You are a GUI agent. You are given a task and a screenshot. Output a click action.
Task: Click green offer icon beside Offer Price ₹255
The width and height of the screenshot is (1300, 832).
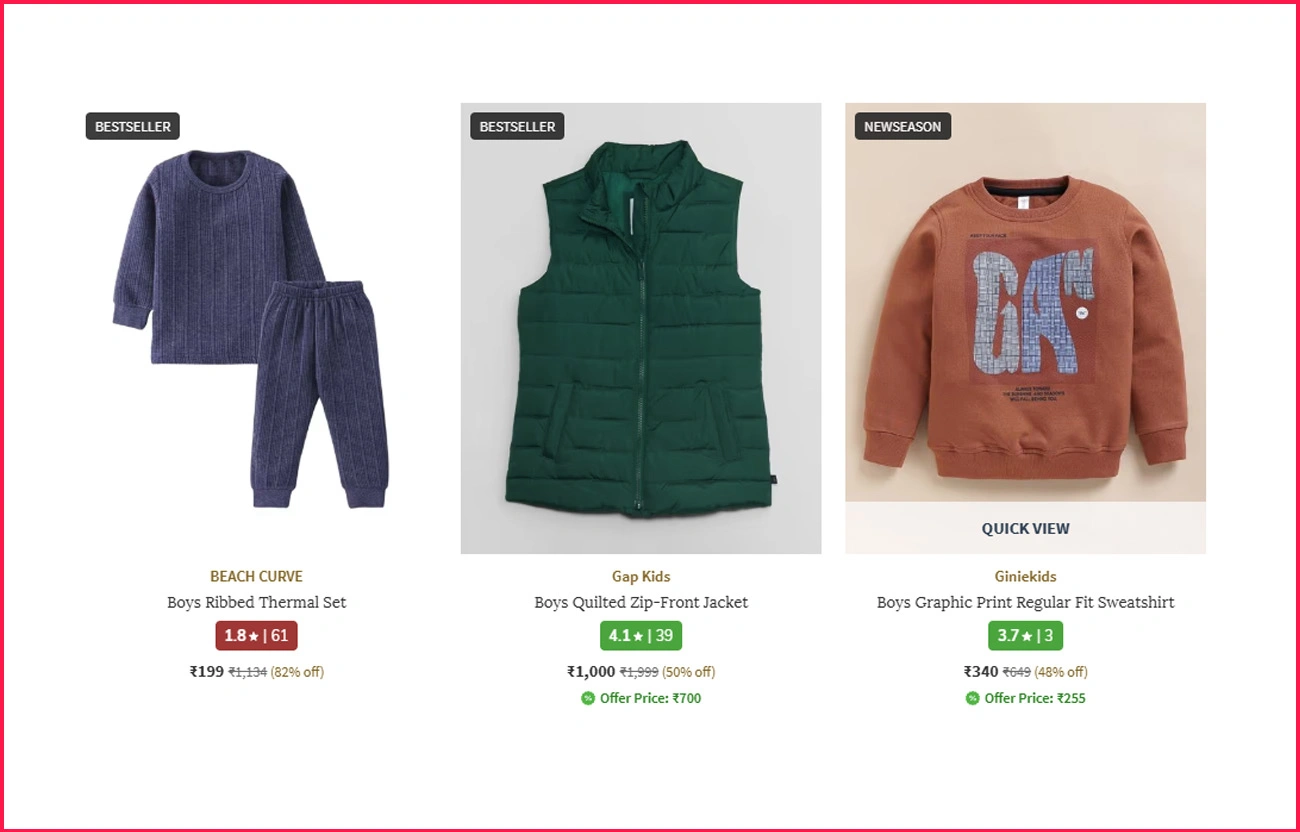point(972,698)
